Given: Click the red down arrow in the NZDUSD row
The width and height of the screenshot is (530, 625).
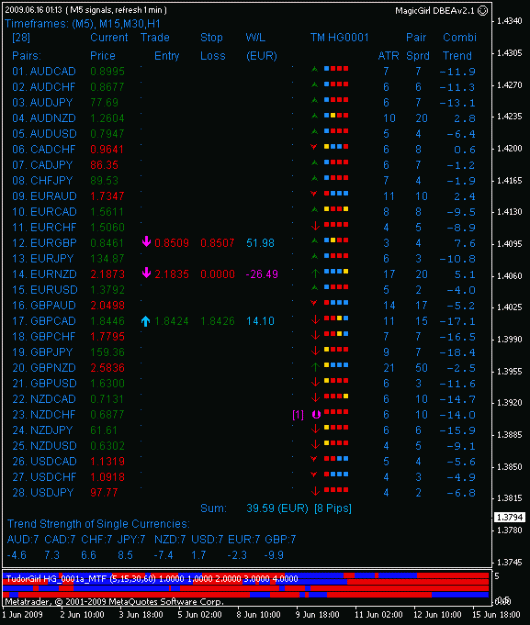Looking at the screenshot, I should click(315, 444).
